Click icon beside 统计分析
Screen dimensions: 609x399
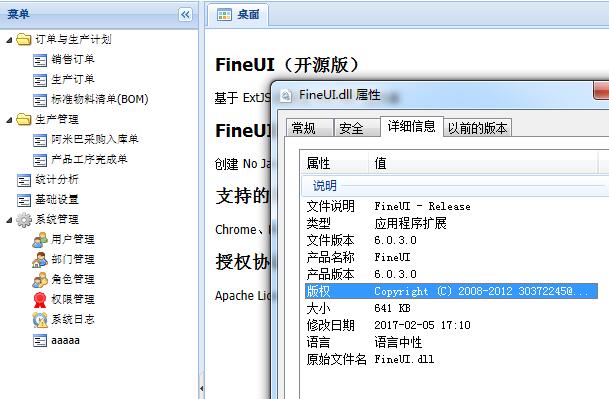[x=24, y=180]
